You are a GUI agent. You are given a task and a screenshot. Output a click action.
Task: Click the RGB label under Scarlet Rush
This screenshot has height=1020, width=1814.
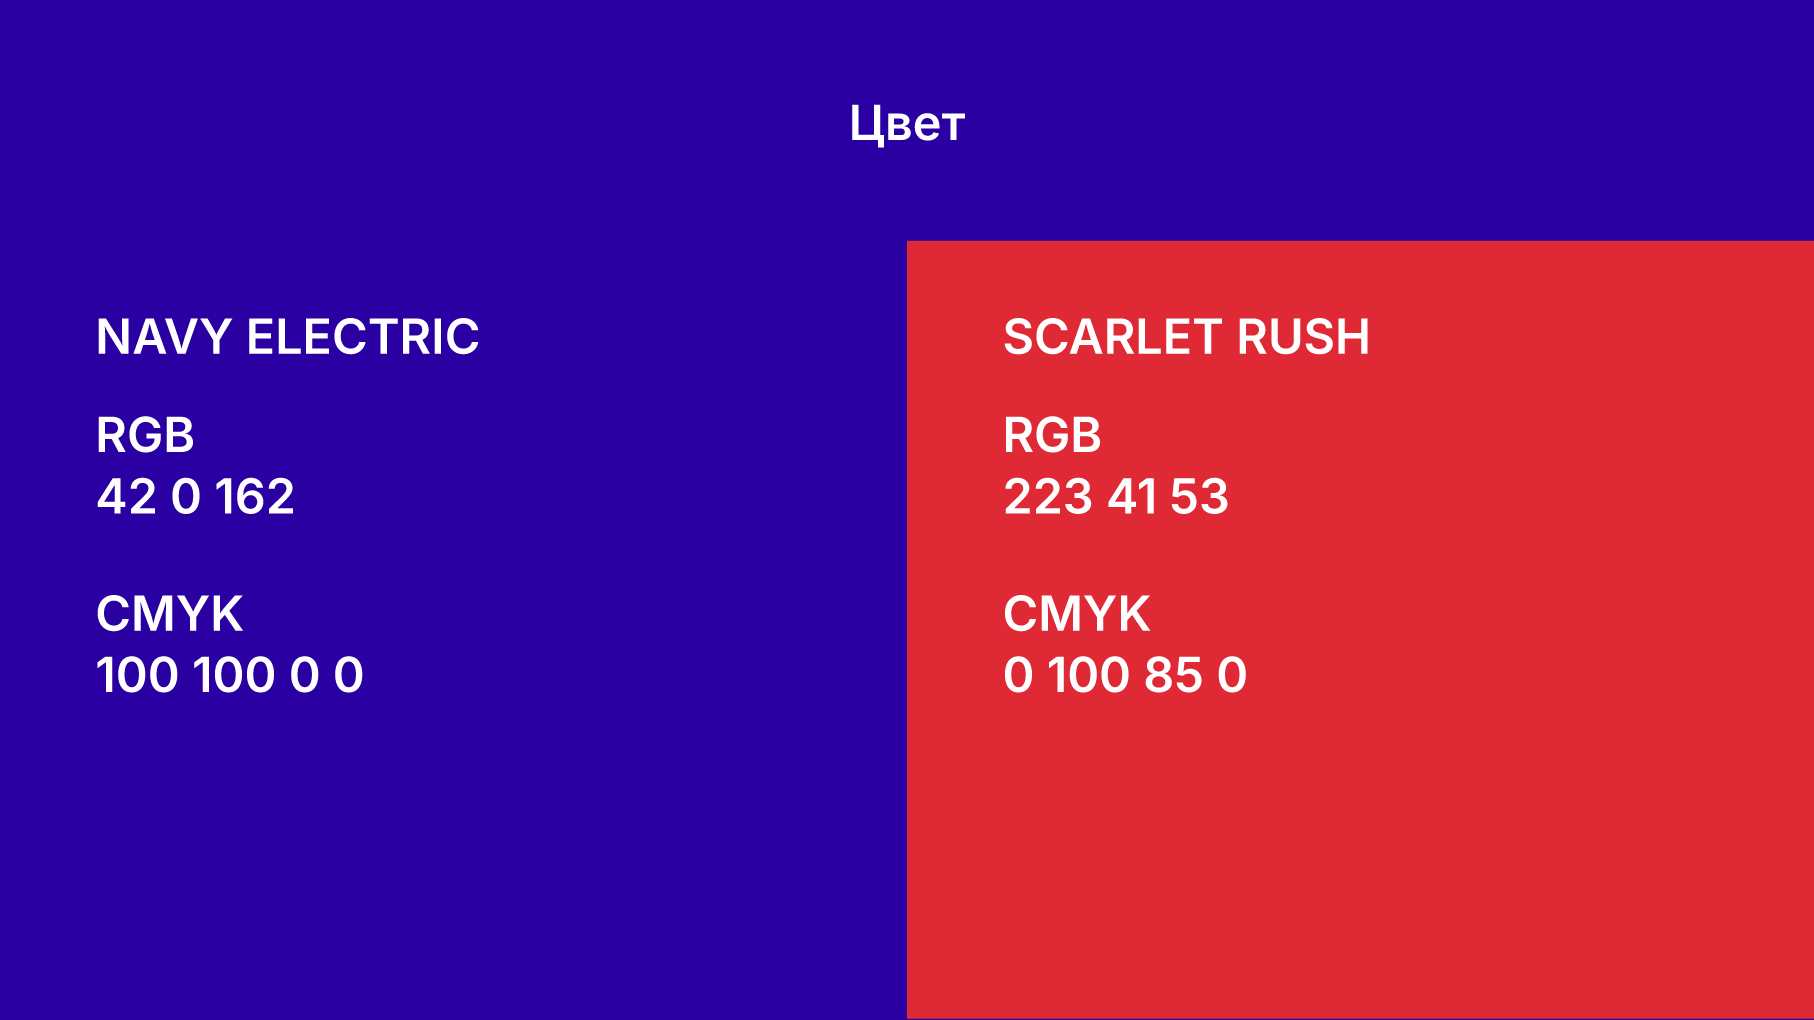point(1052,435)
